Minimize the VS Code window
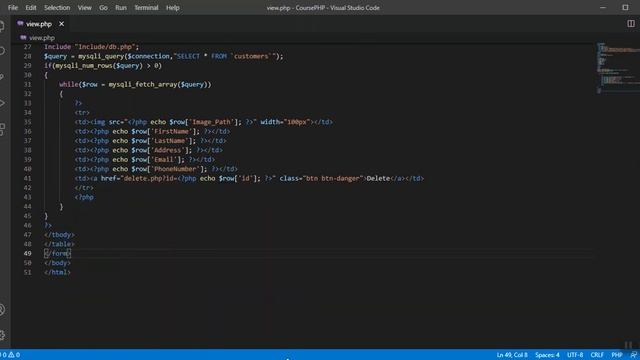Image resolution: width=640 pixels, height=360 pixels. click(x=603, y=8)
